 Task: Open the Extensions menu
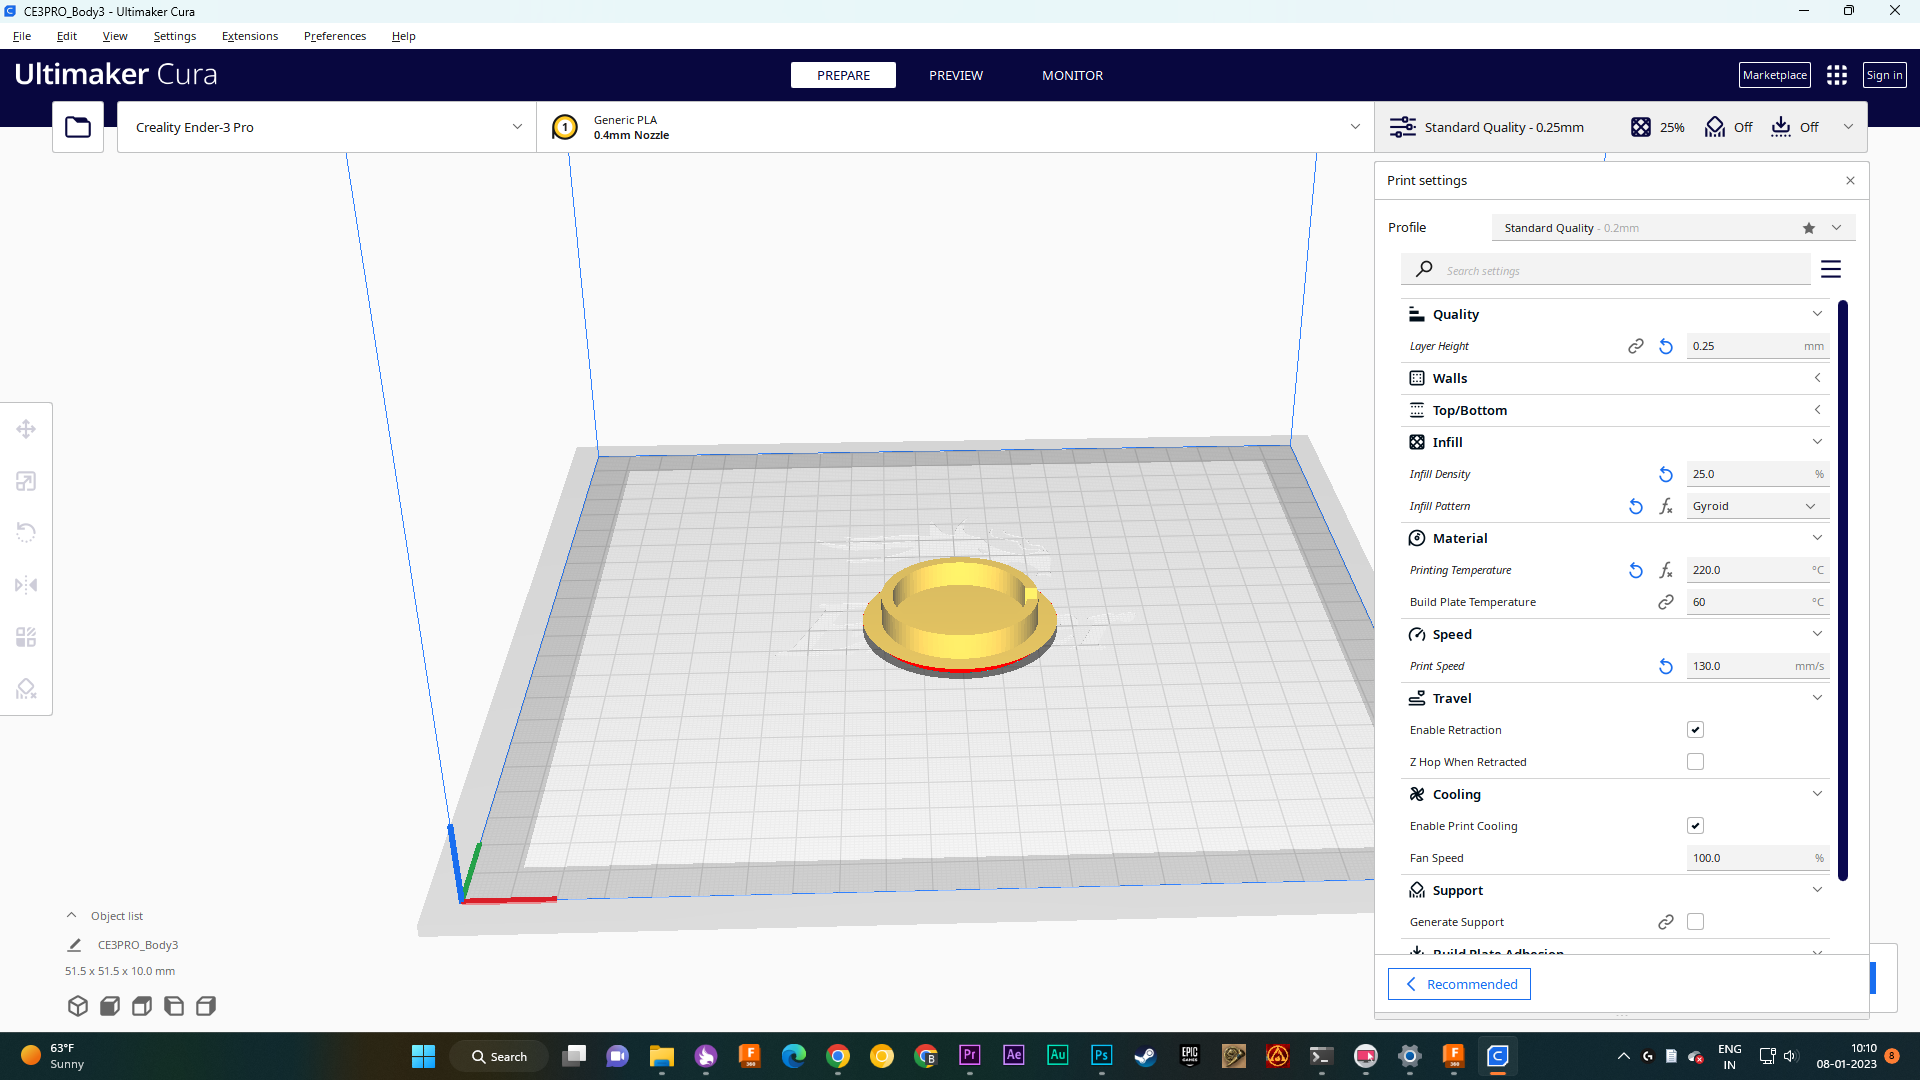[x=250, y=36]
